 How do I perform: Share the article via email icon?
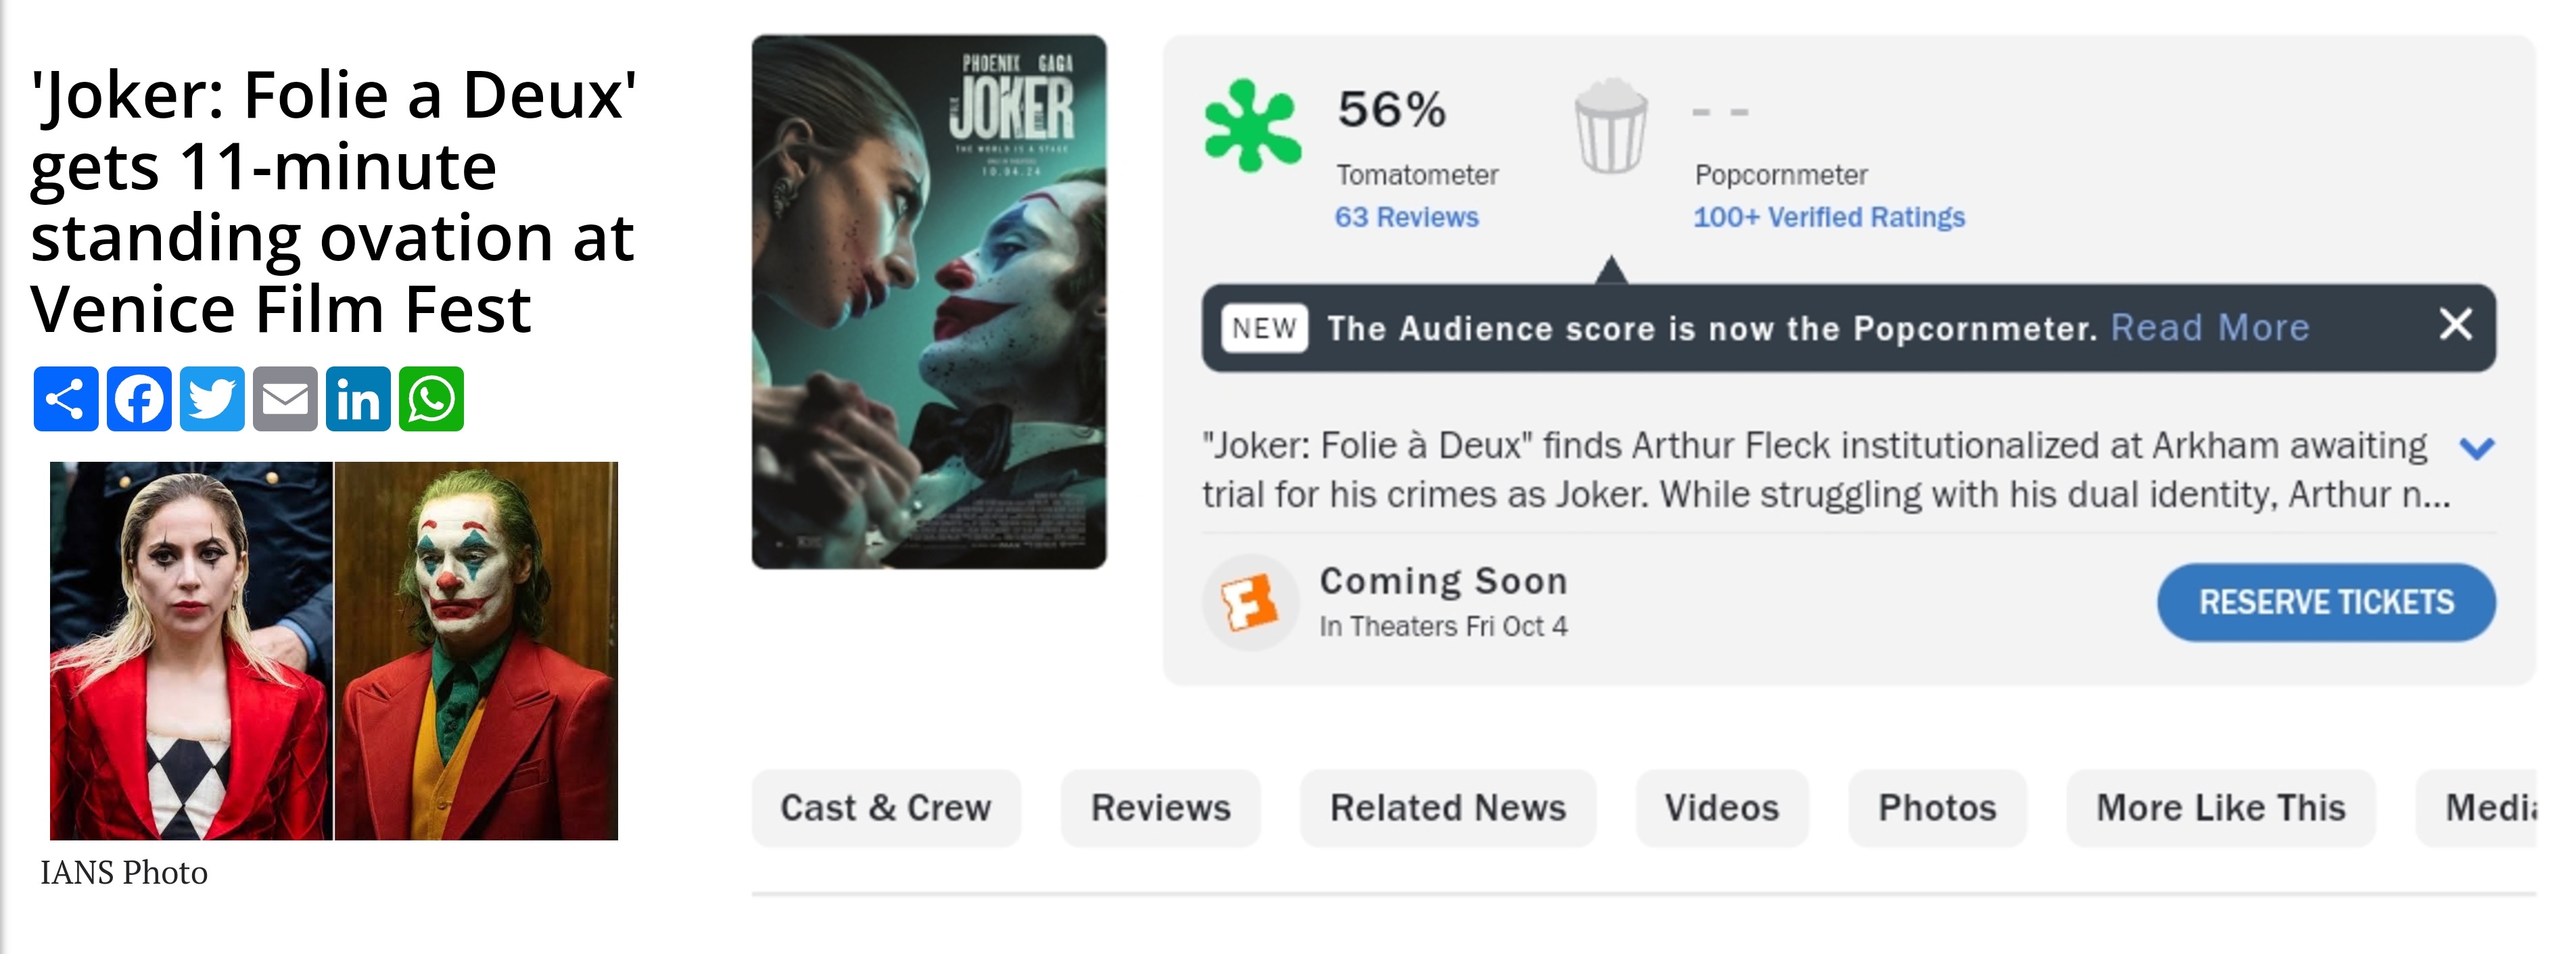285,399
